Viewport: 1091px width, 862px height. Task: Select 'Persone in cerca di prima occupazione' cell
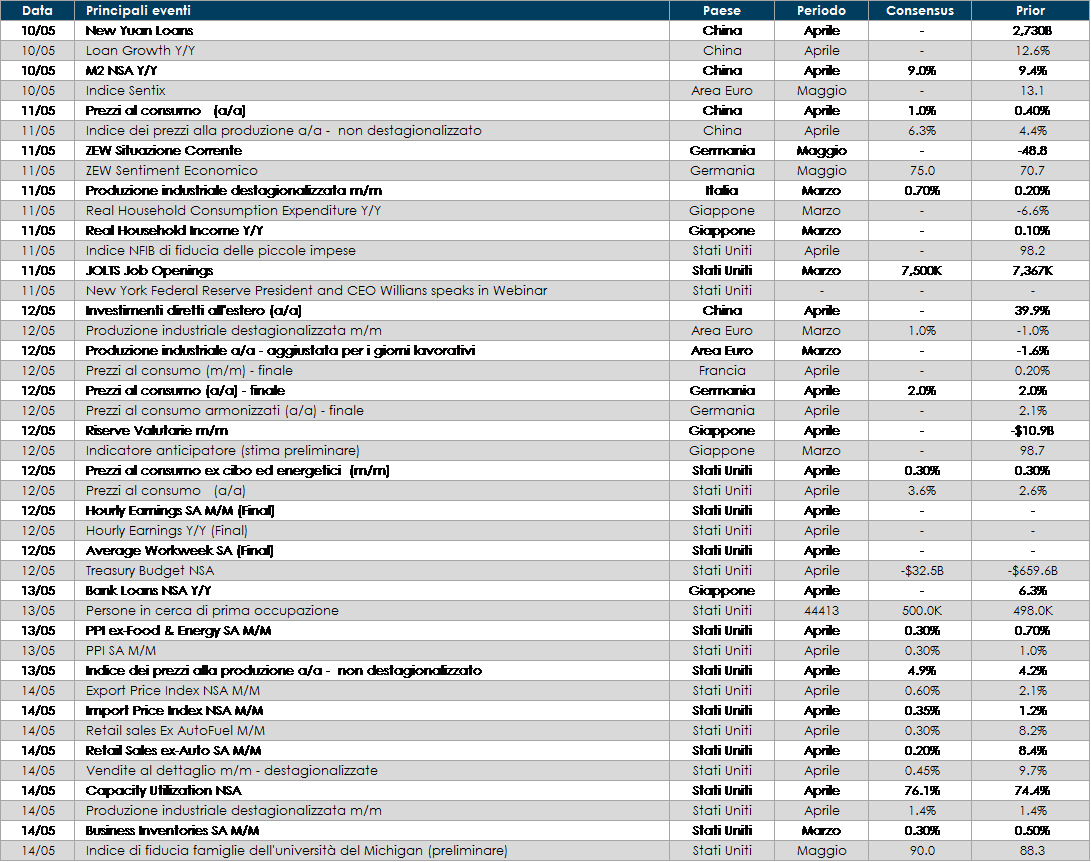212,610
